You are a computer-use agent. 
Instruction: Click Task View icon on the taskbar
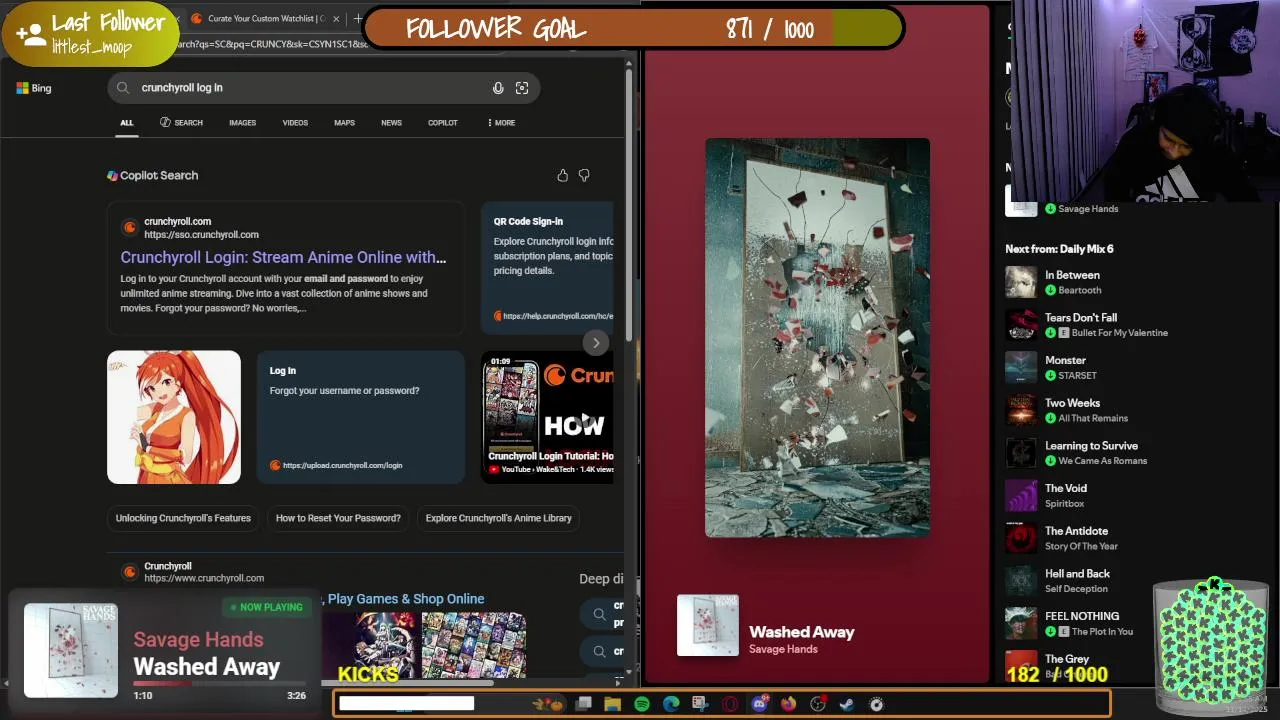pyautogui.click(x=584, y=704)
